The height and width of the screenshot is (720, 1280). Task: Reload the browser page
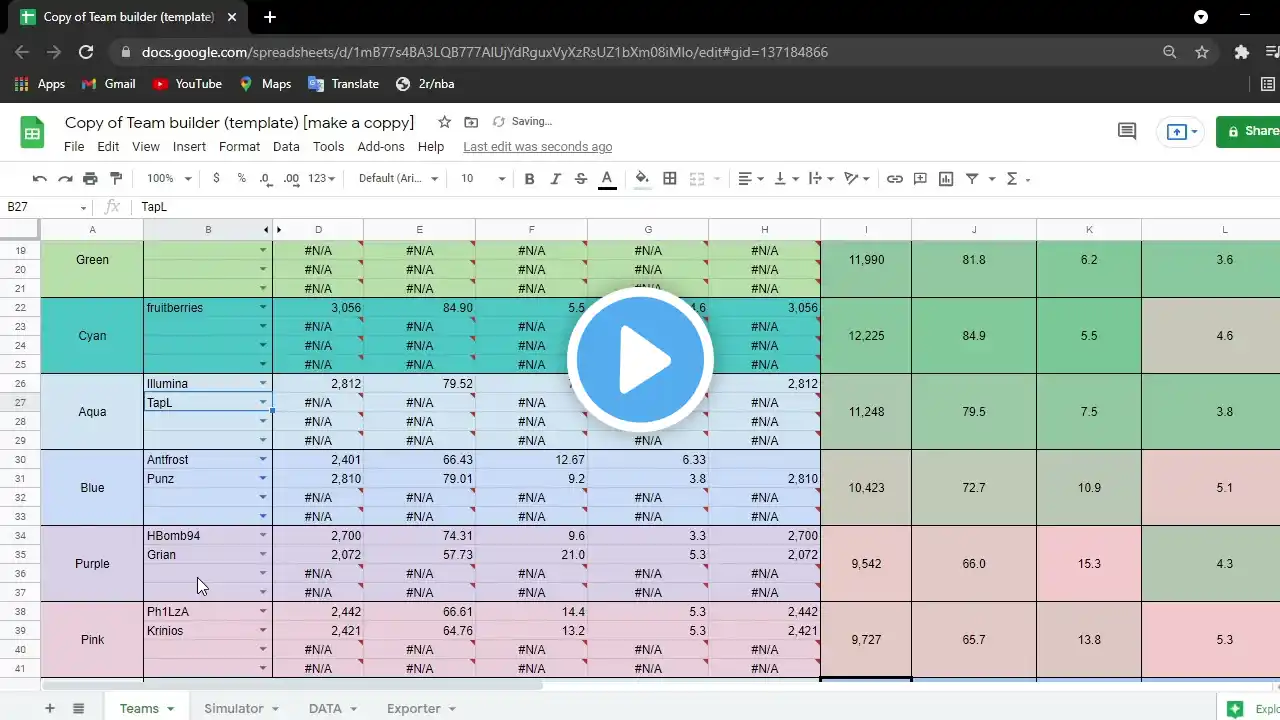(86, 52)
